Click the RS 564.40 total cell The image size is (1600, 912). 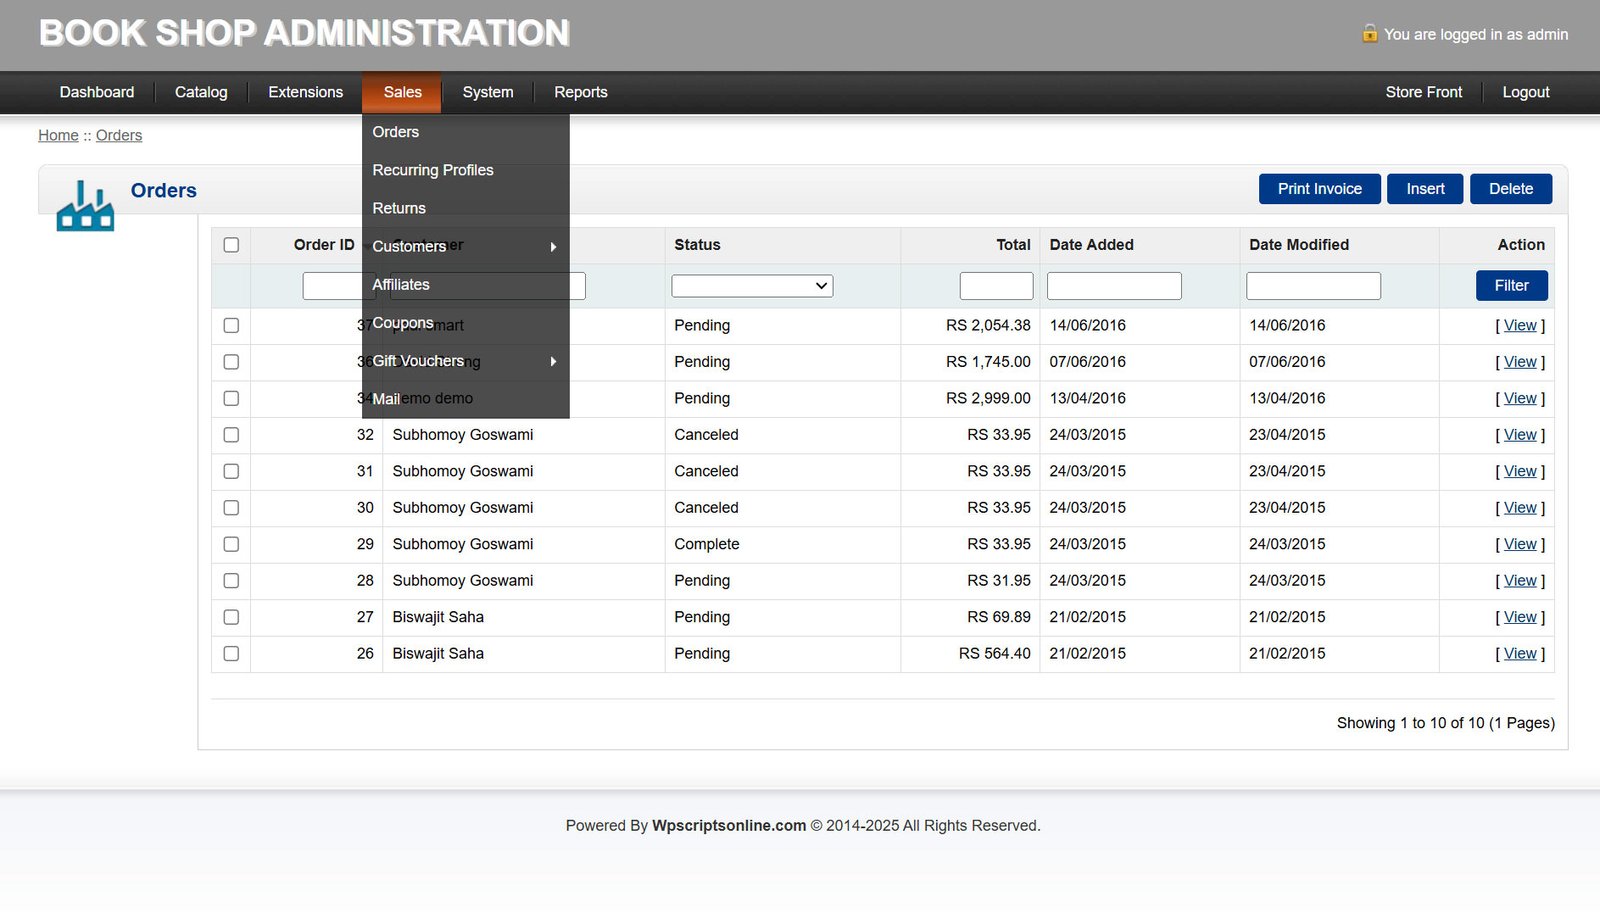click(x=994, y=654)
